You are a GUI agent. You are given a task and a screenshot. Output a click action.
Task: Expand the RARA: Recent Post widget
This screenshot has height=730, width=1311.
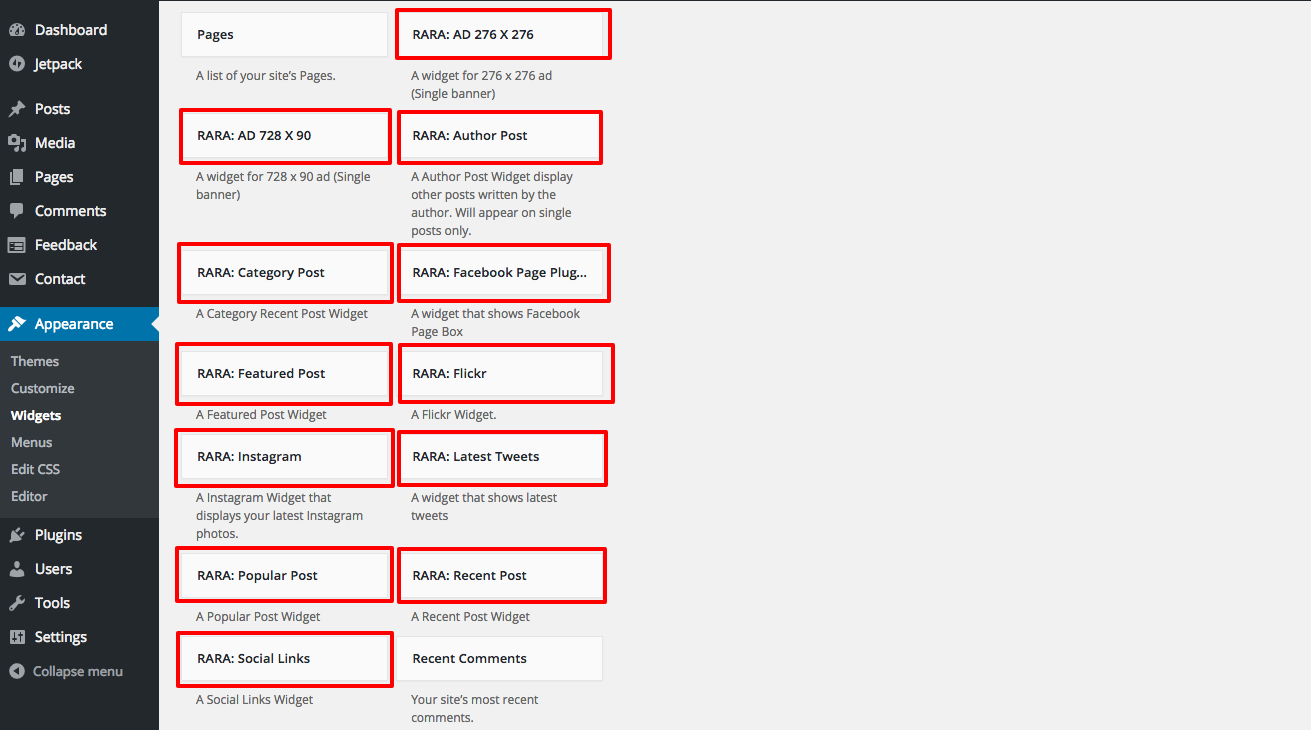[502, 576]
